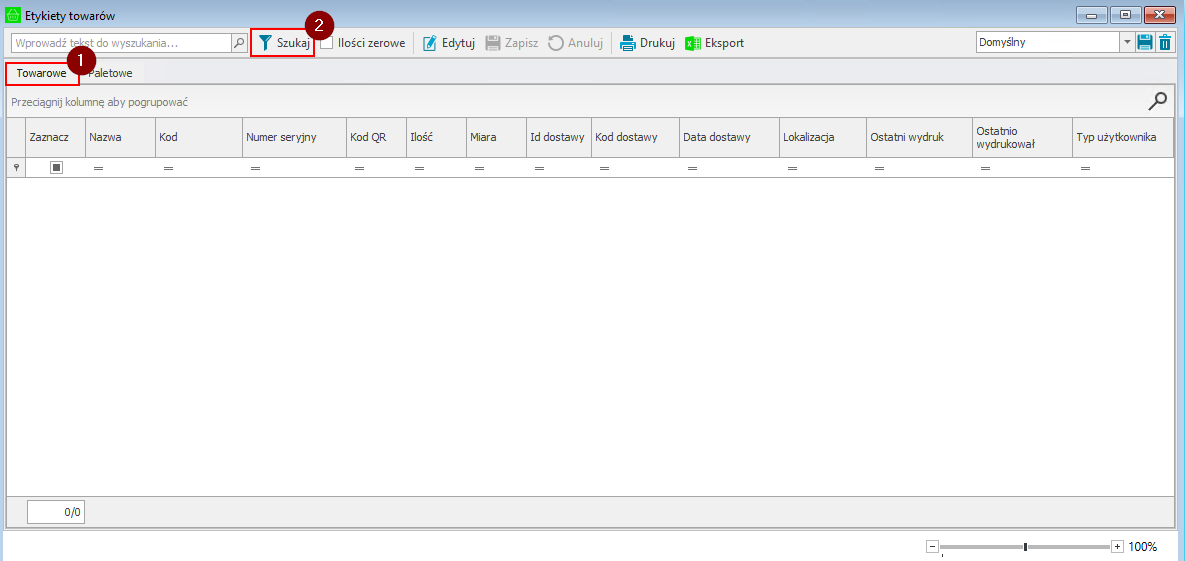Click the zoom slider track
Image resolution: width=1185 pixels, height=561 pixels.
coord(980,547)
